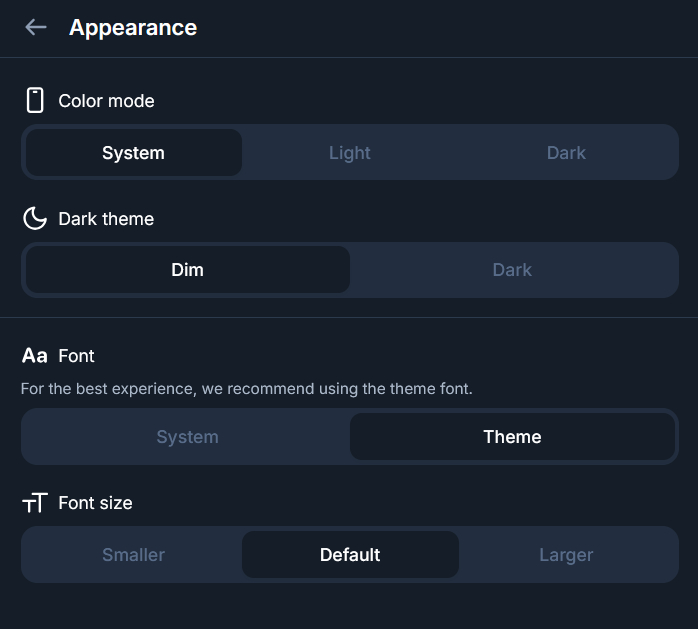Click the phone icon beside Color mode
This screenshot has width=698, height=629.
(x=35, y=100)
